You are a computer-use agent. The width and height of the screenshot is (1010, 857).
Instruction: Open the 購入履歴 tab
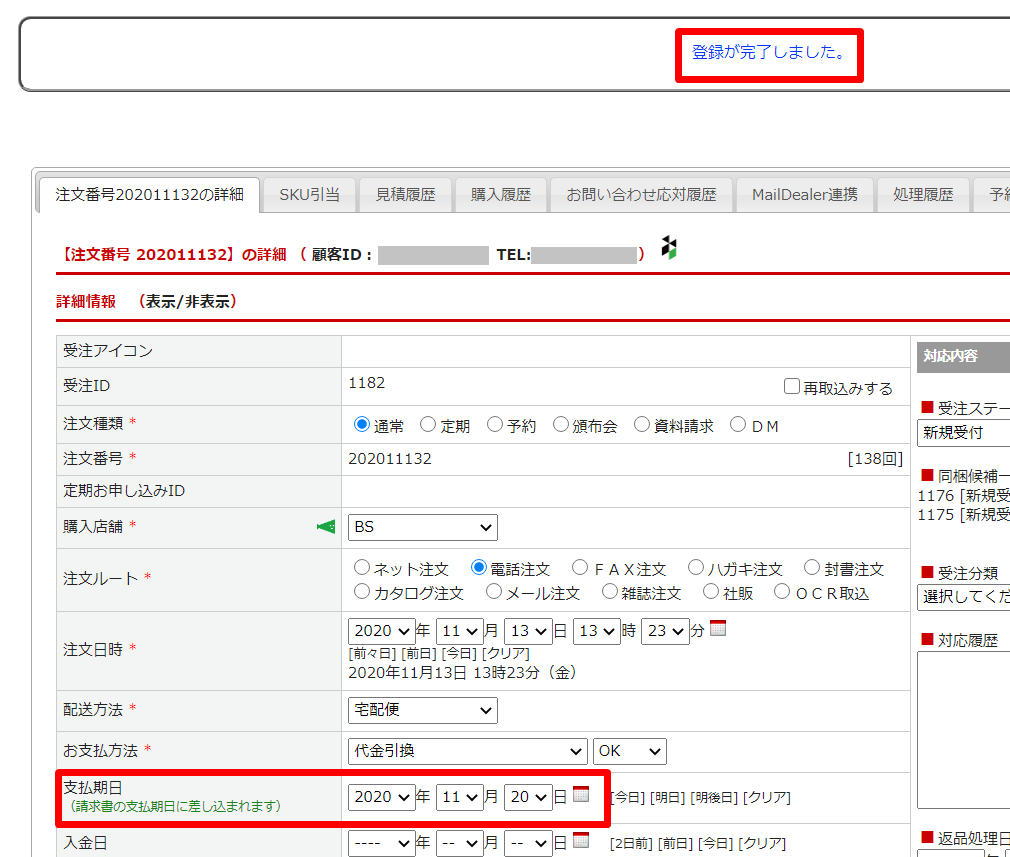click(x=500, y=195)
